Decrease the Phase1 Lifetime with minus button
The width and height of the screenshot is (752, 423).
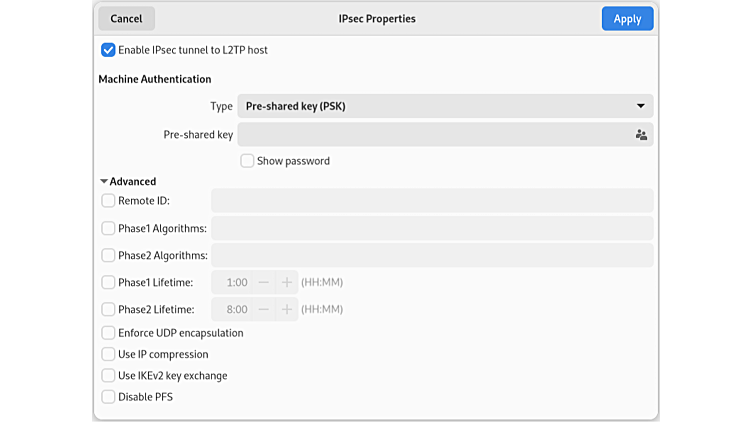pyautogui.click(x=264, y=283)
